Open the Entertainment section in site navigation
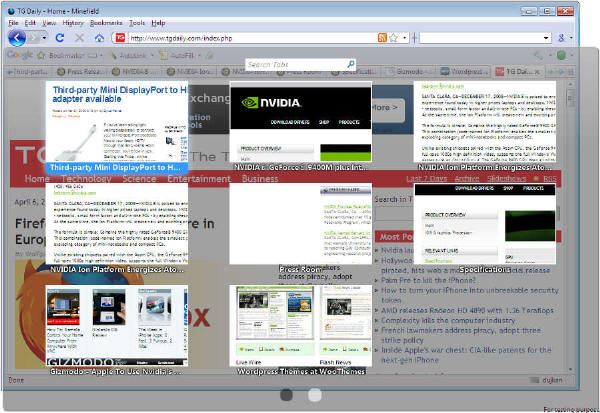The height and width of the screenshot is (413, 600). coord(199,179)
